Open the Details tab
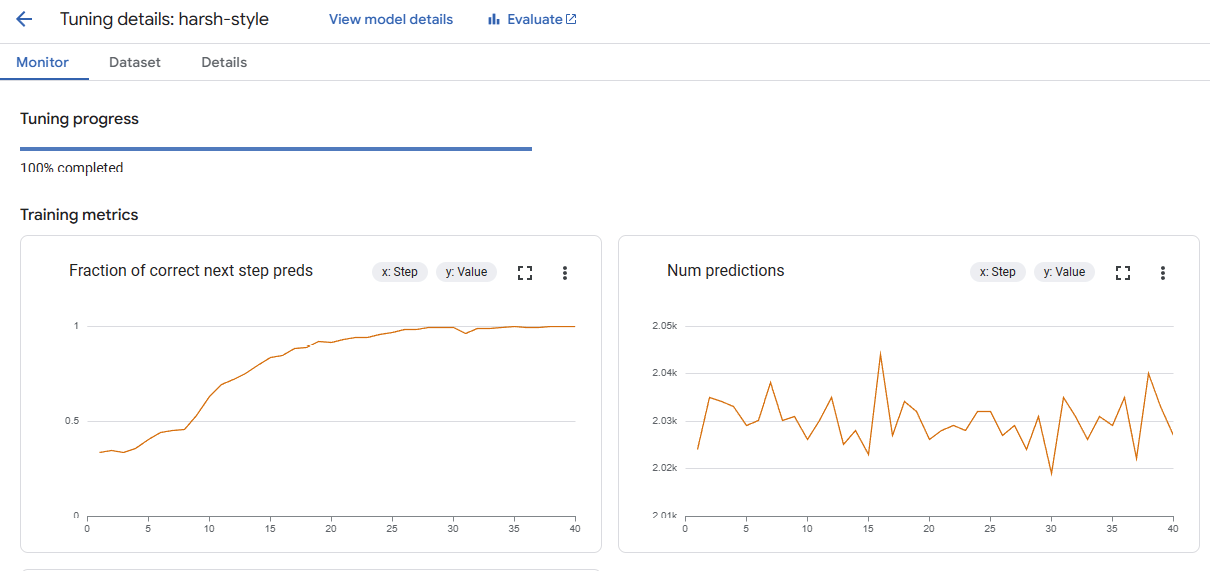The image size is (1210, 571). click(224, 62)
